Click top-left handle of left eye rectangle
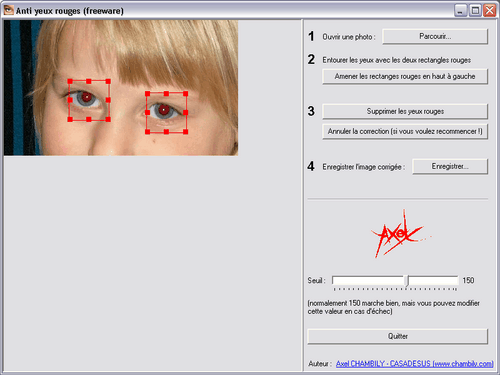This screenshot has width=500, height=375. click(x=70, y=81)
